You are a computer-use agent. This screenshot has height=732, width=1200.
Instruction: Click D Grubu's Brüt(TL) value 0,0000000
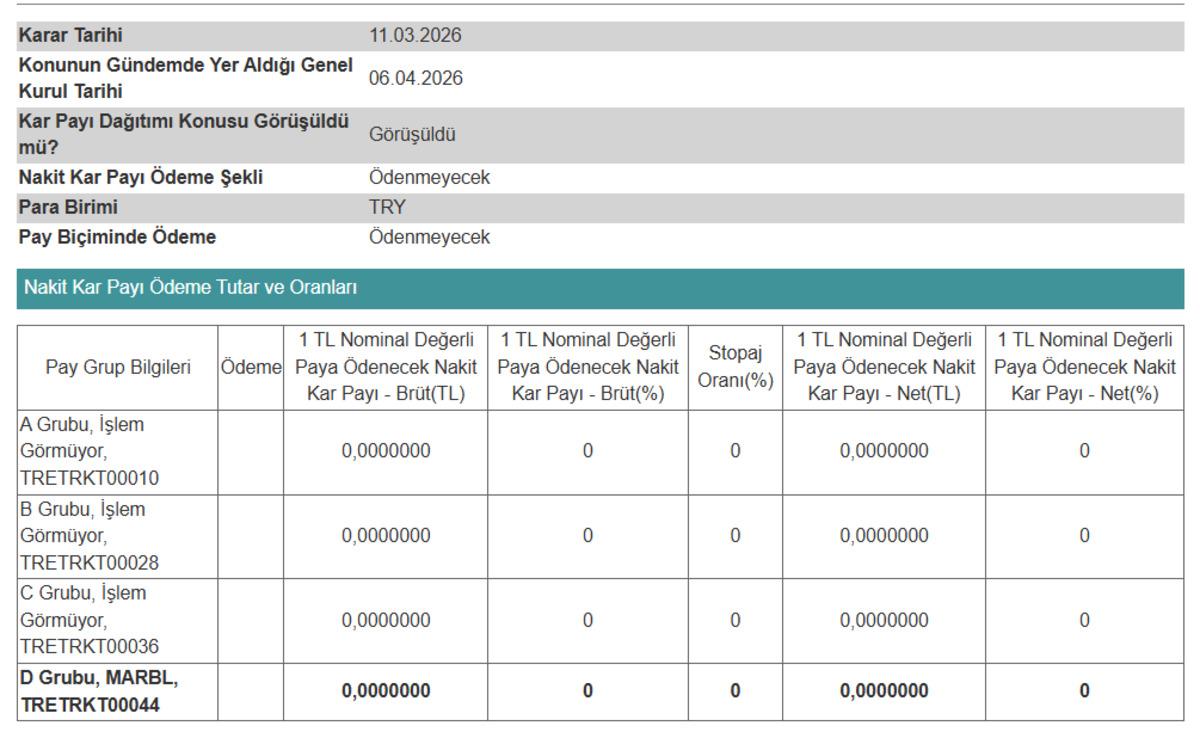(385, 691)
